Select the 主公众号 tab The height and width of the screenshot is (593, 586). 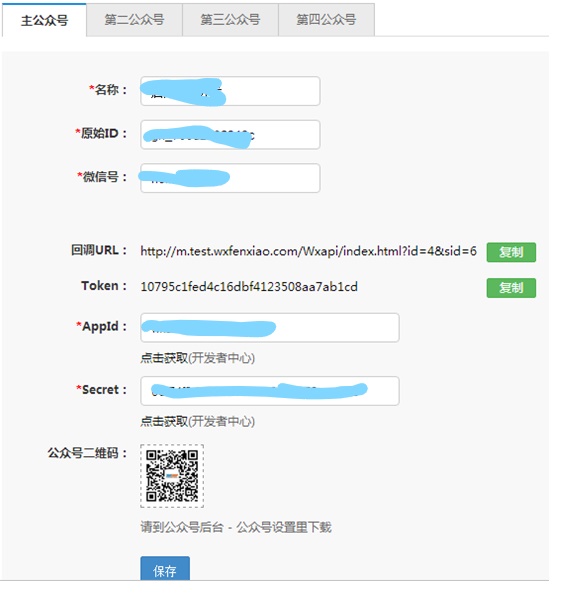44,20
